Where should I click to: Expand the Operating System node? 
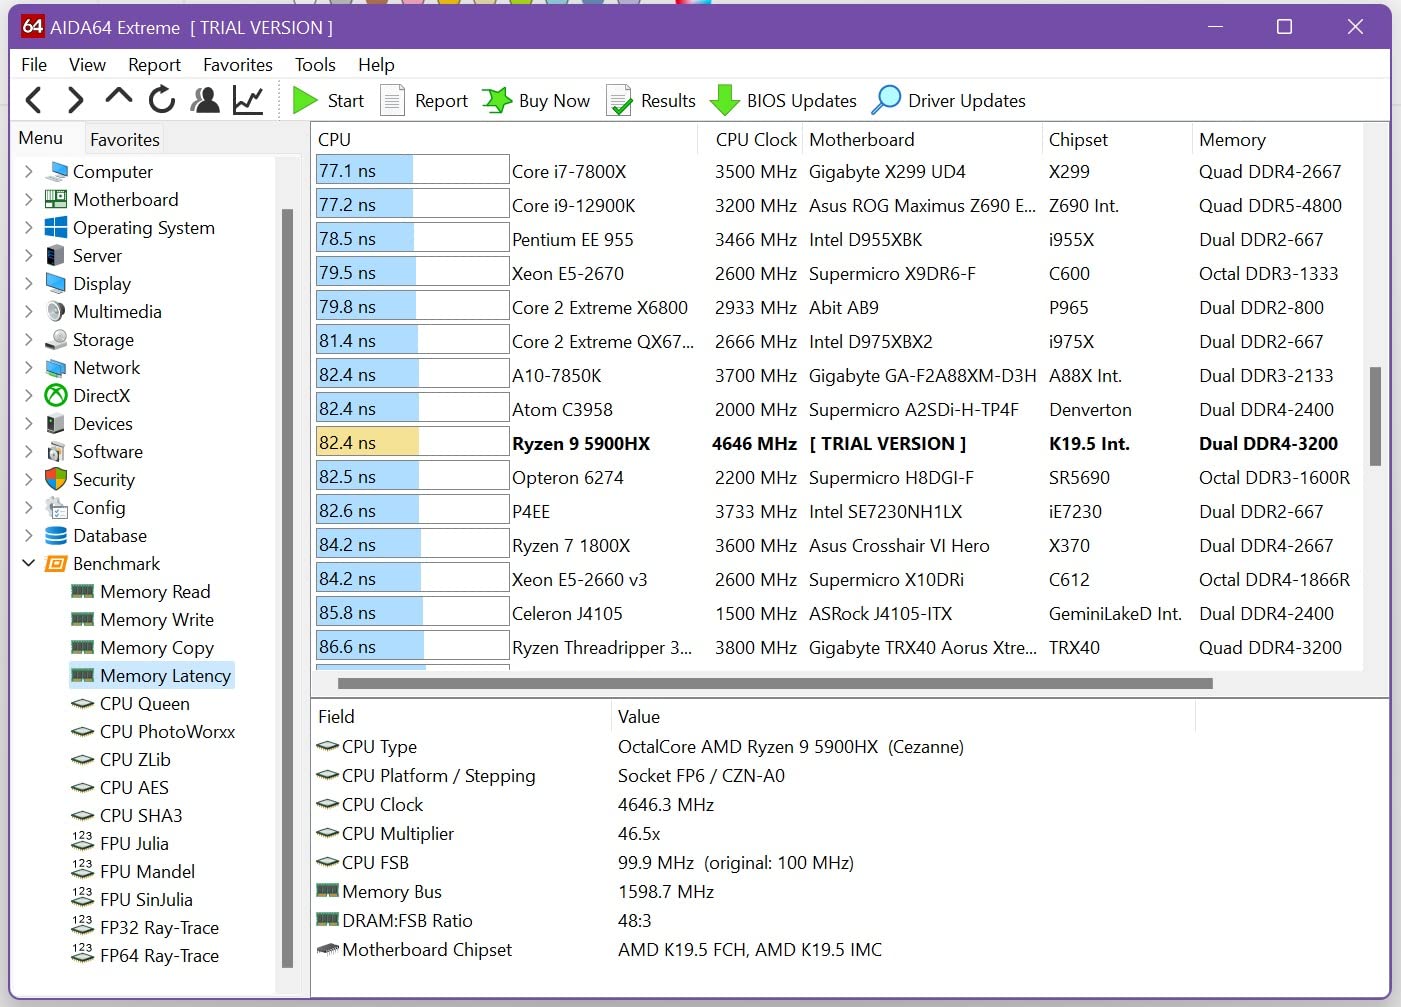point(28,228)
